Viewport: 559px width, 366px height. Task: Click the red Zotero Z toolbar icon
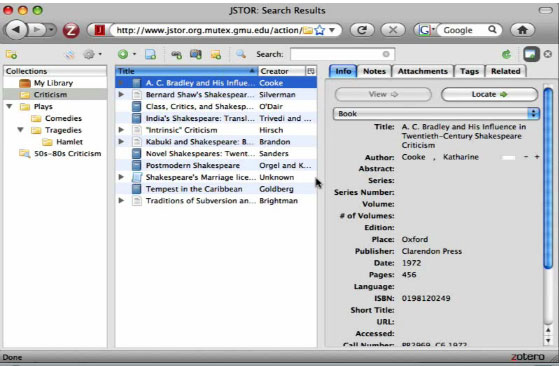click(71, 30)
